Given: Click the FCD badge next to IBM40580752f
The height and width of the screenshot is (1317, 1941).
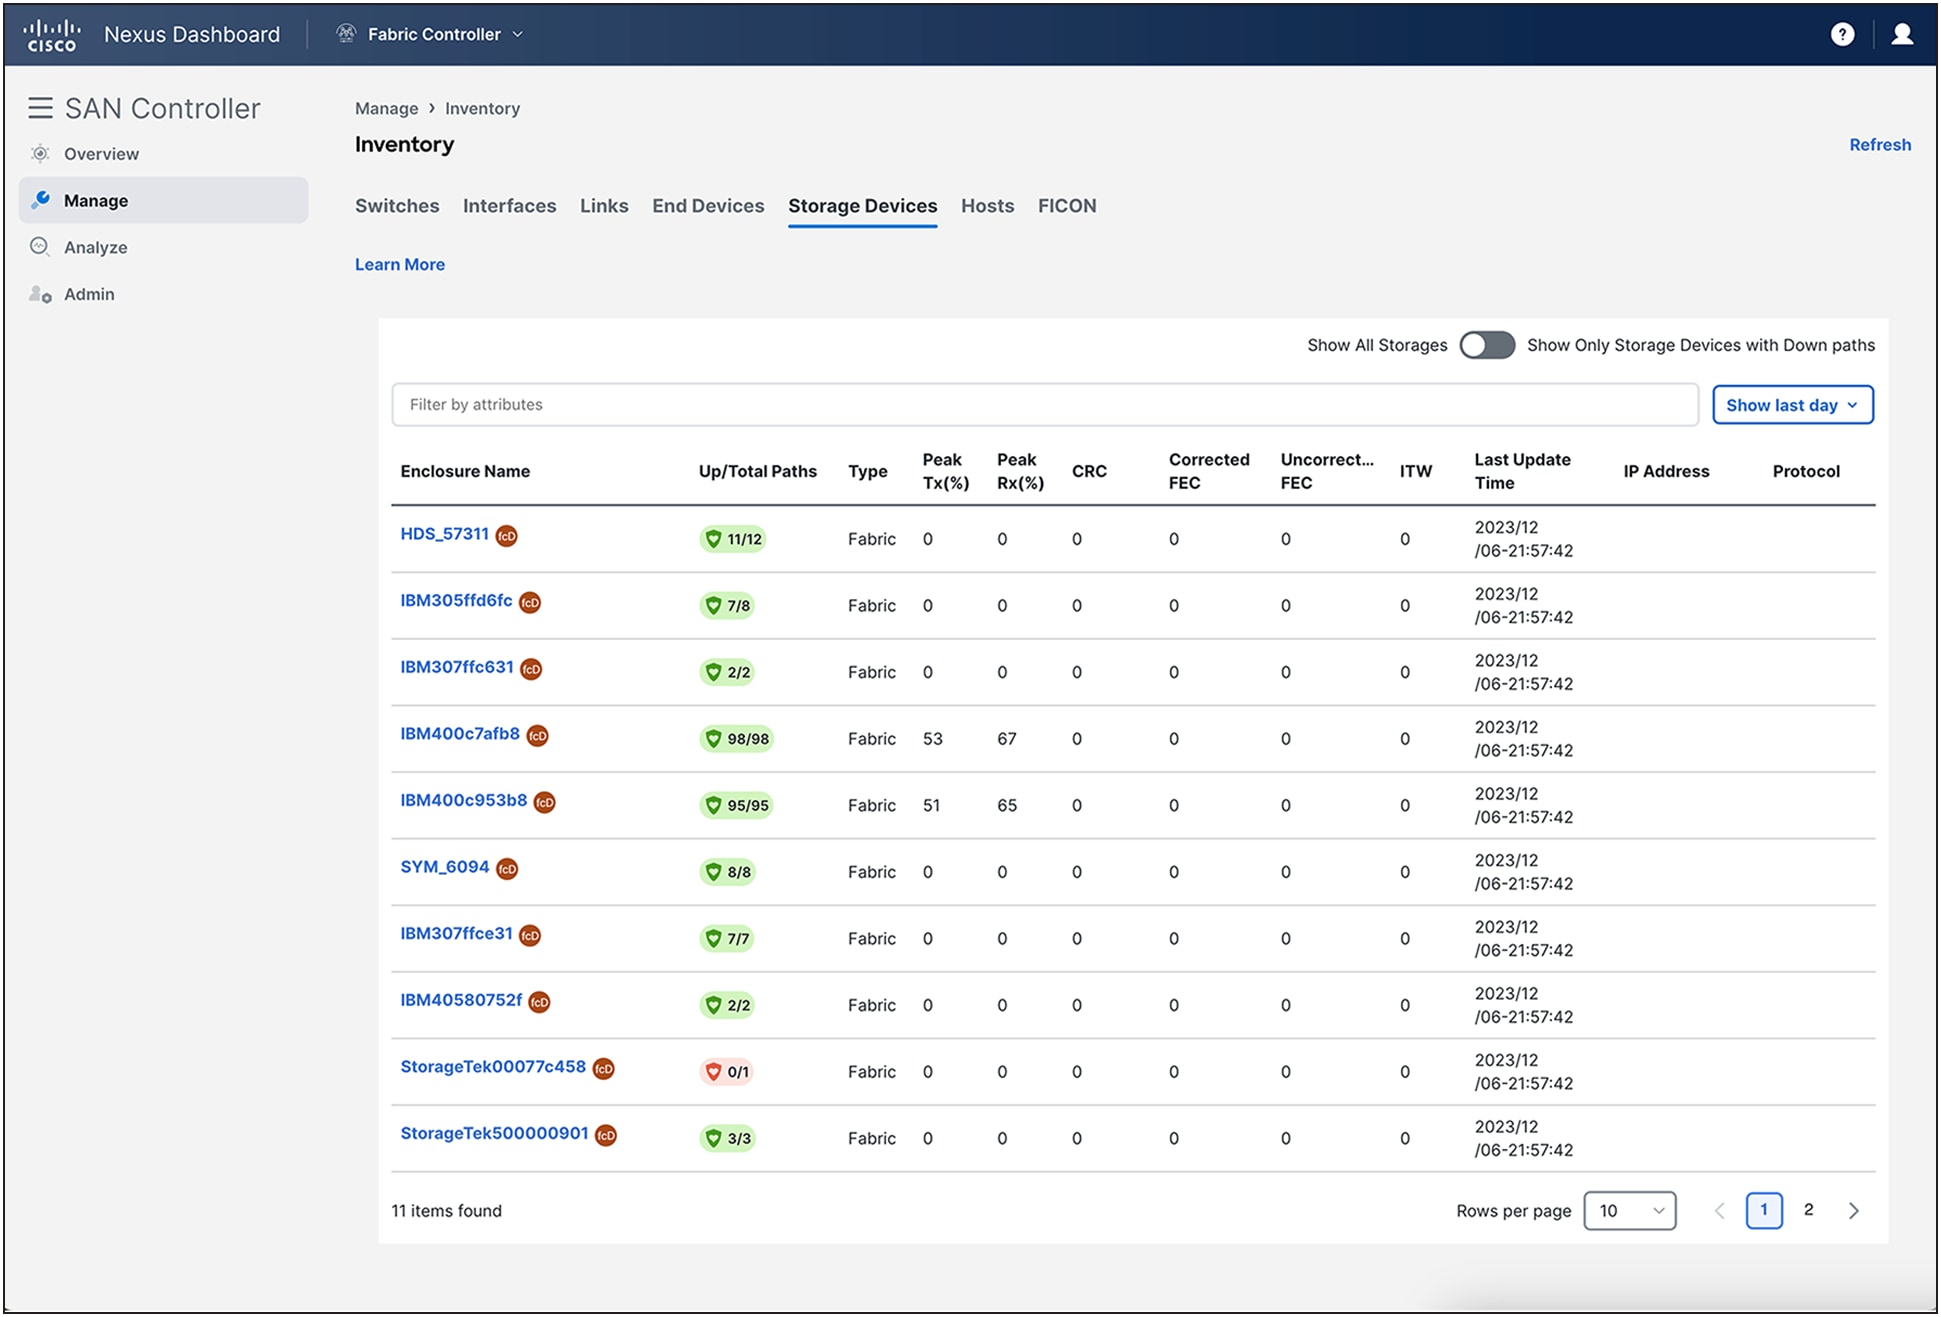Looking at the screenshot, I should (x=539, y=1002).
